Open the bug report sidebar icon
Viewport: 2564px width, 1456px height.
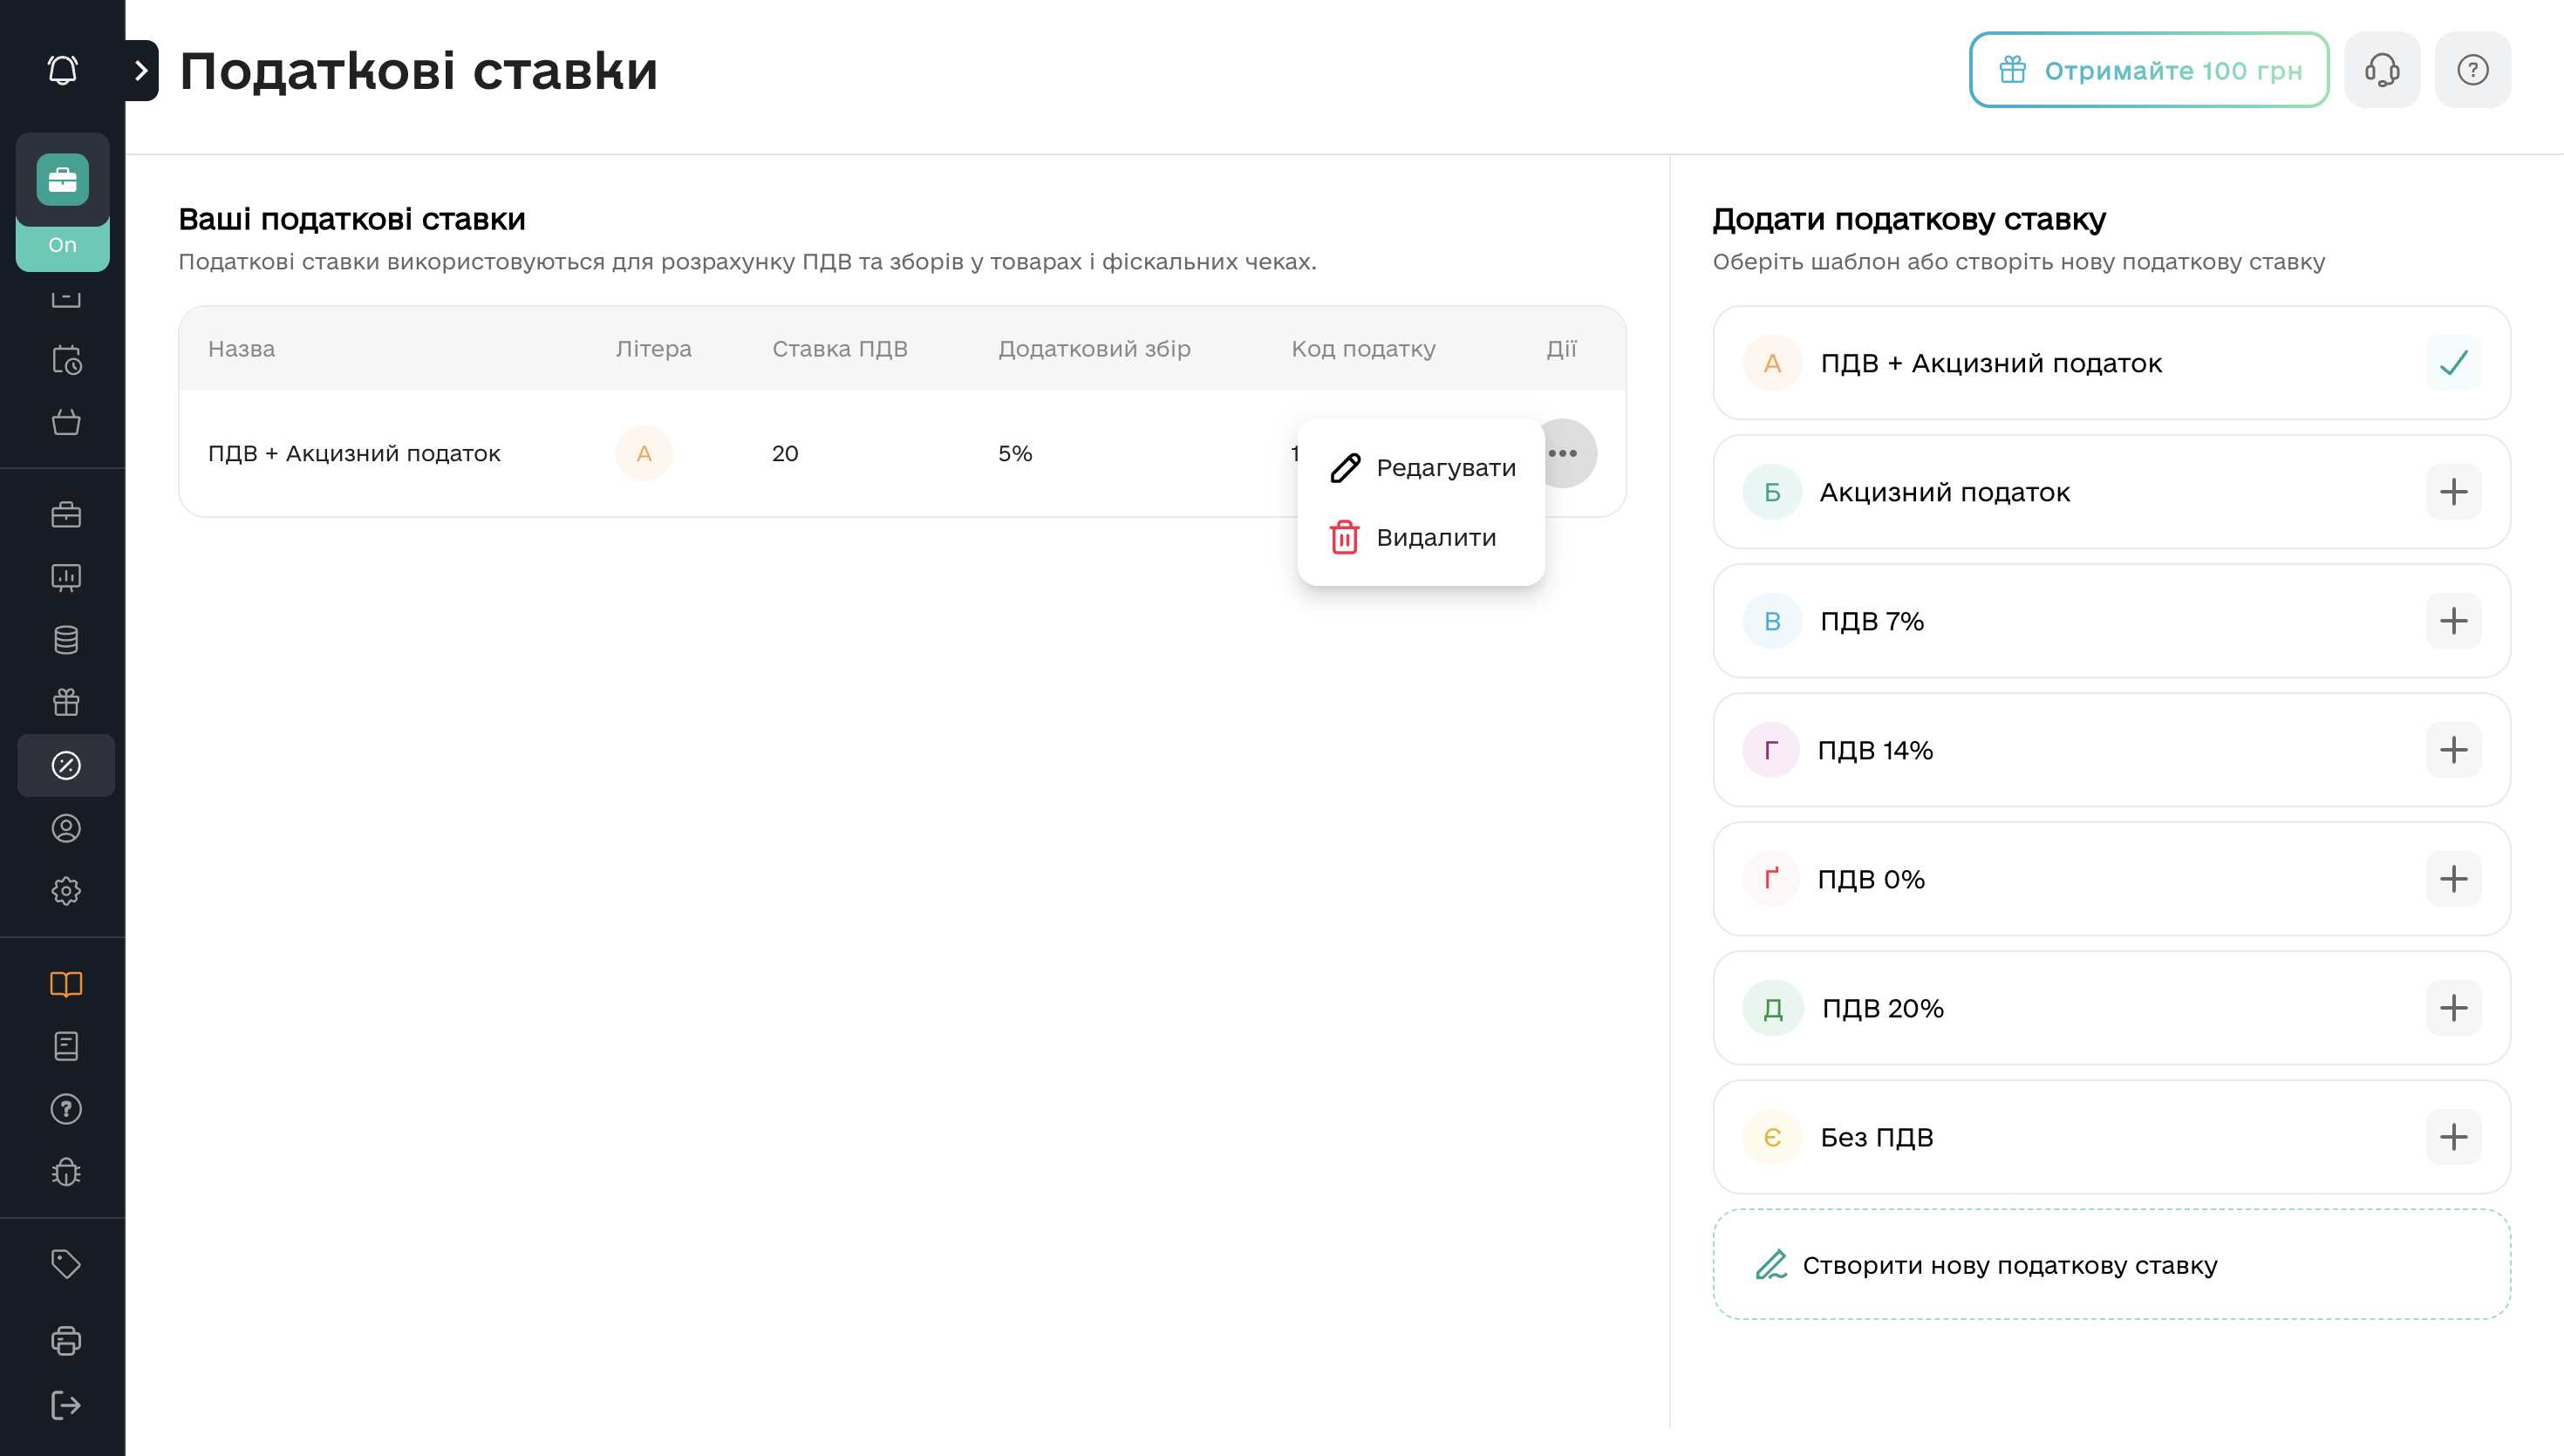pos(66,1172)
